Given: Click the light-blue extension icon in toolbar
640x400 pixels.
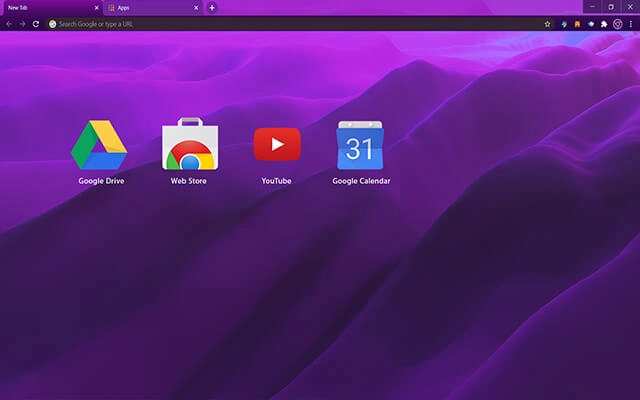Looking at the screenshot, I should coord(591,24).
